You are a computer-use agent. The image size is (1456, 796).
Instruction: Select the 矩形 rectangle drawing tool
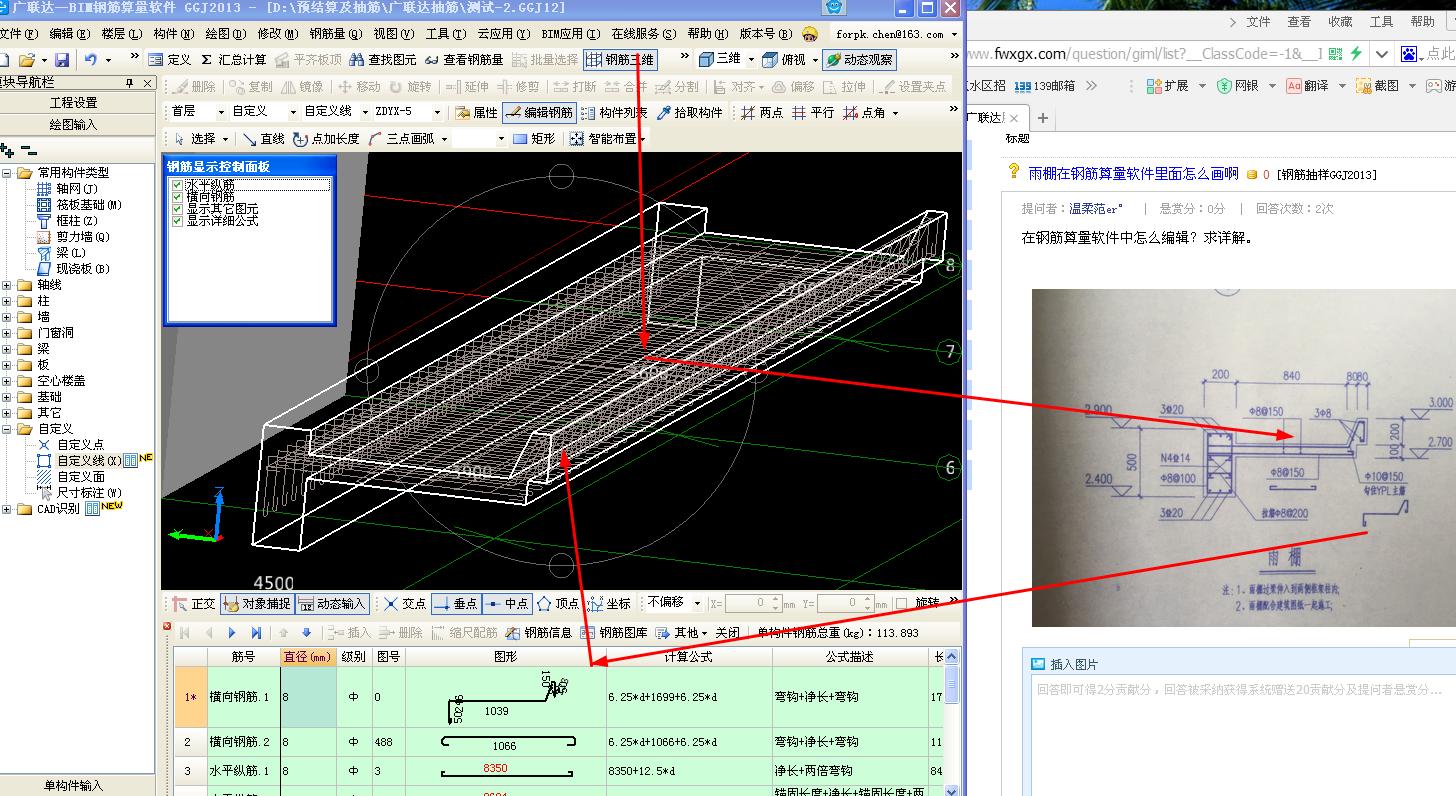tap(534, 139)
